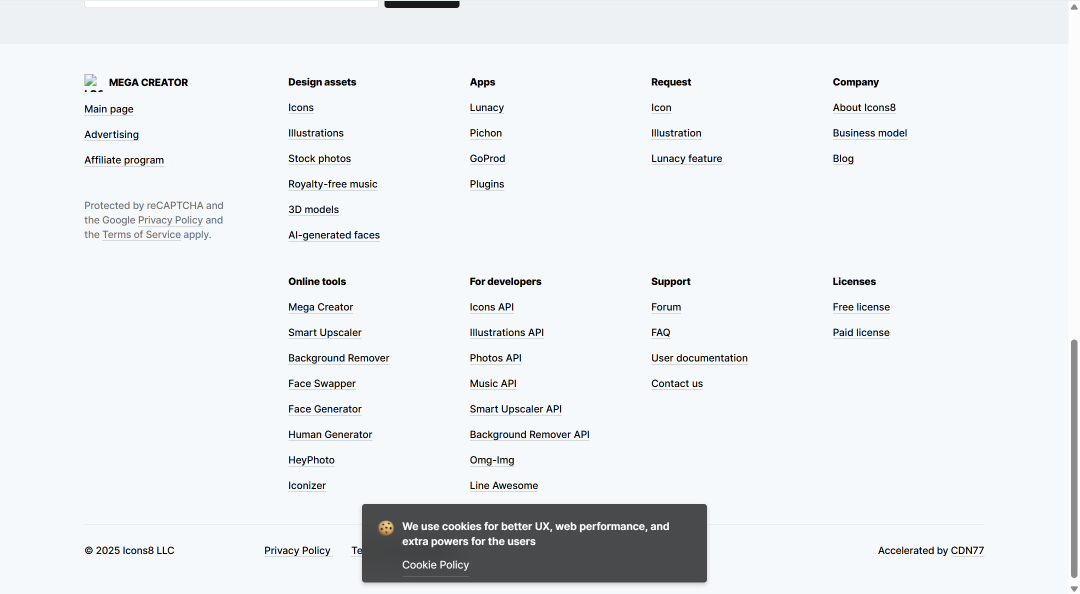The width and height of the screenshot is (1080, 594).
Task: Open Lunacy feature request link
Action: pyautogui.click(x=687, y=158)
